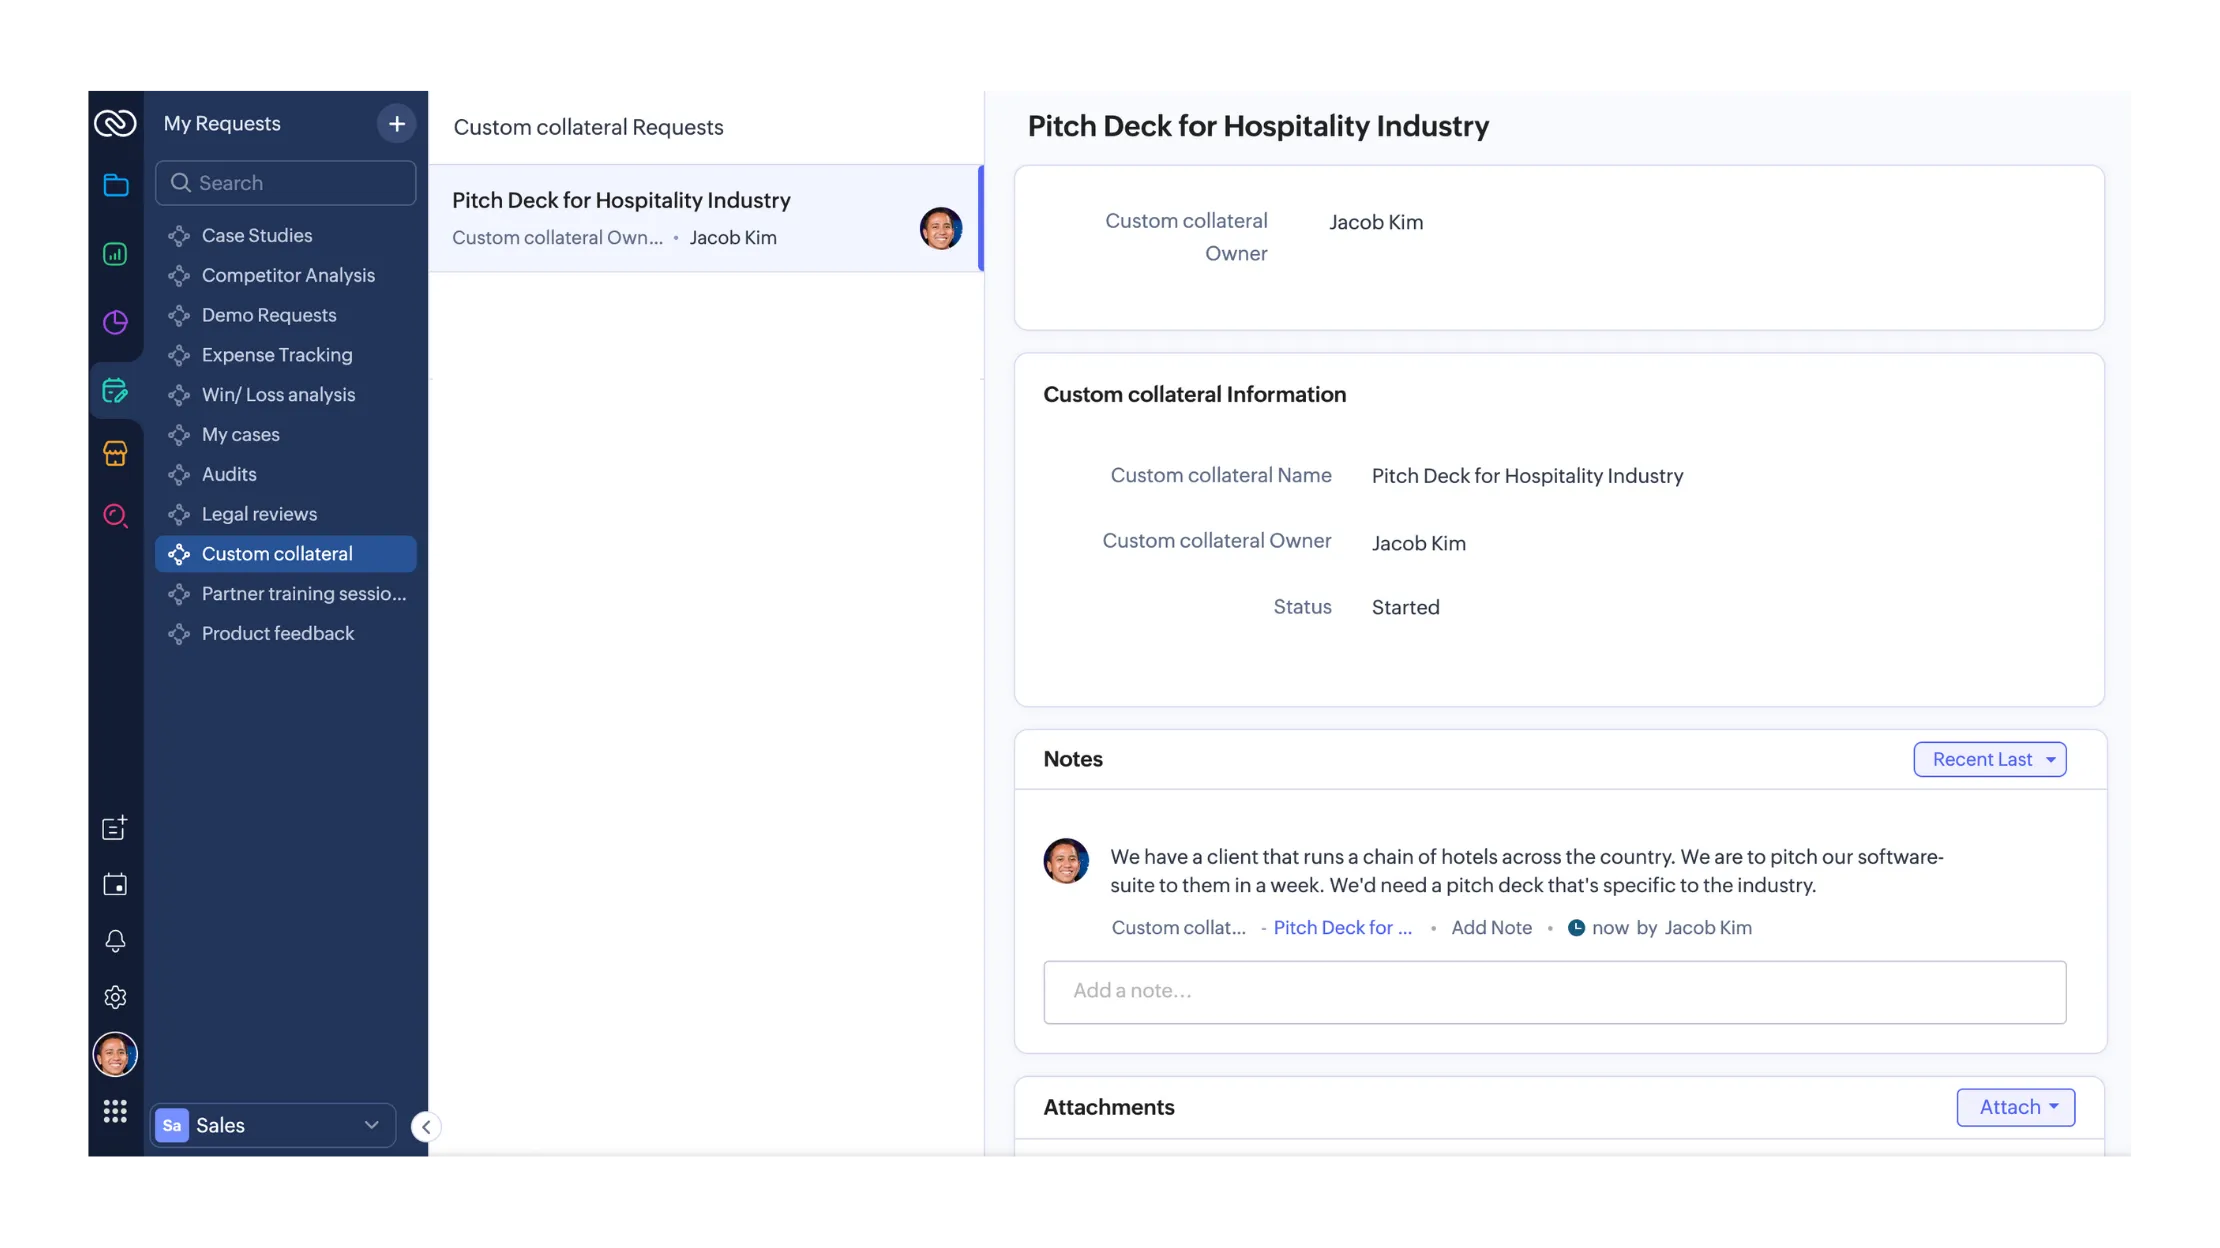The image size is (2220, 1248).
Task: Open the notifications bell icon
Action: coord(116,940)
